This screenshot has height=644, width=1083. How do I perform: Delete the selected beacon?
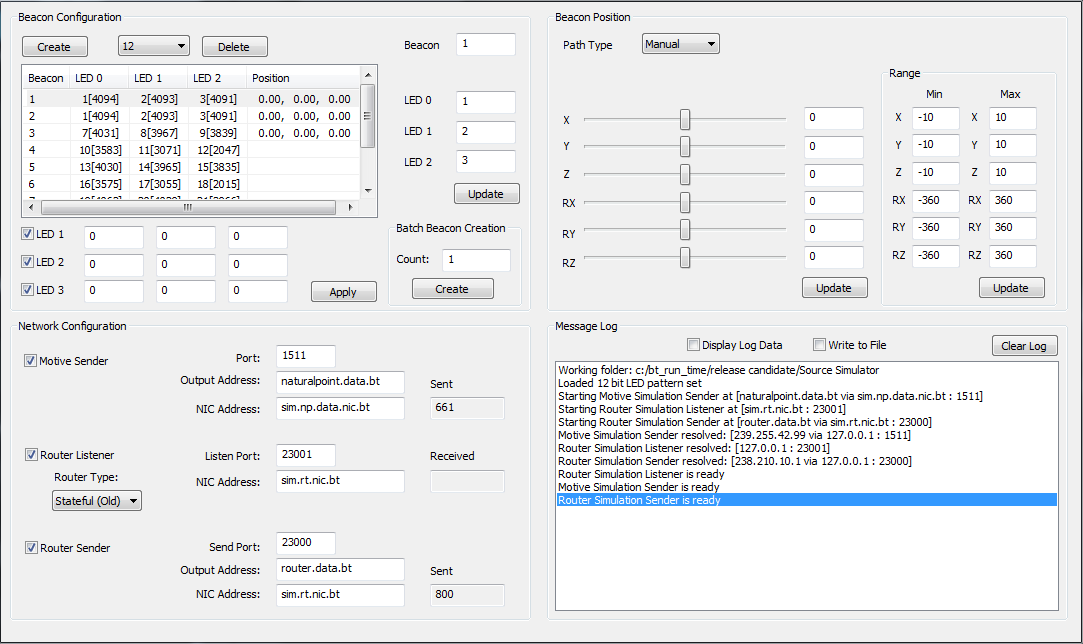tap(234, 47)
